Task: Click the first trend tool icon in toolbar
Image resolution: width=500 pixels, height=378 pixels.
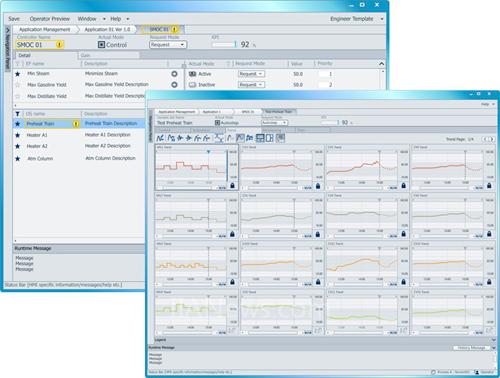Action: pyautogui.click(x=160, y=138)
